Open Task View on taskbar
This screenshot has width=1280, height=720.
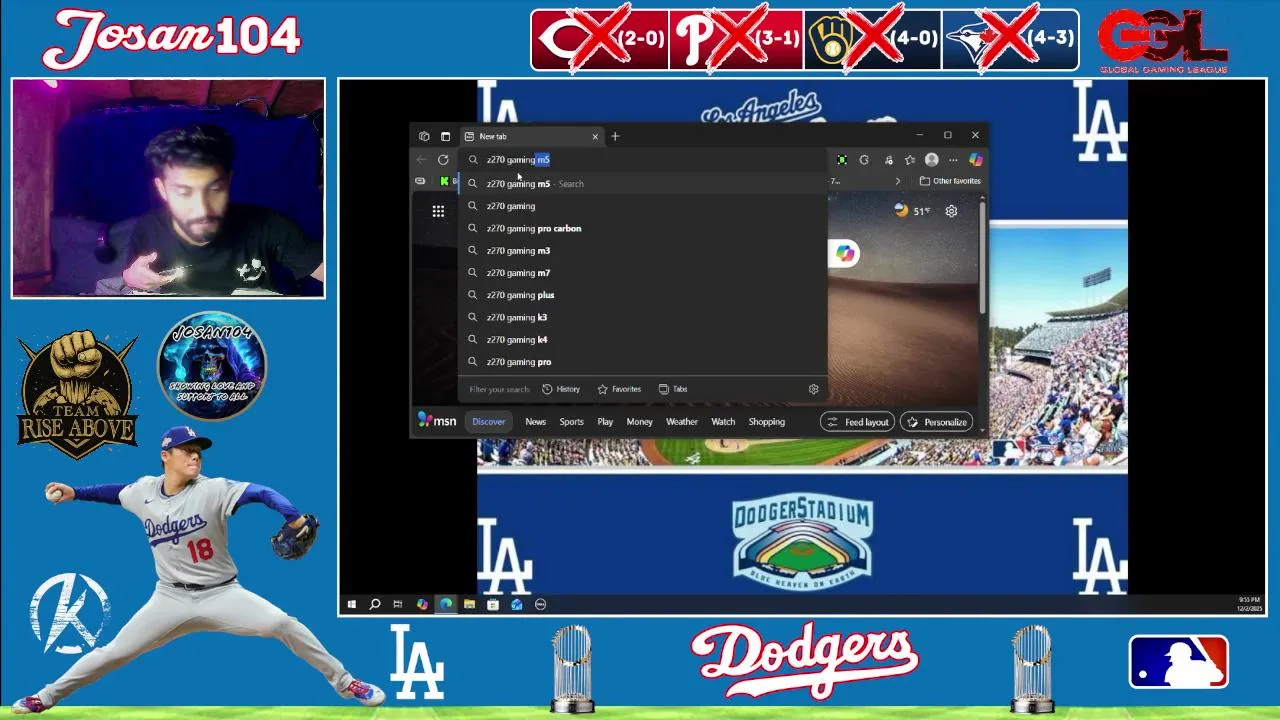click(398, 604)
